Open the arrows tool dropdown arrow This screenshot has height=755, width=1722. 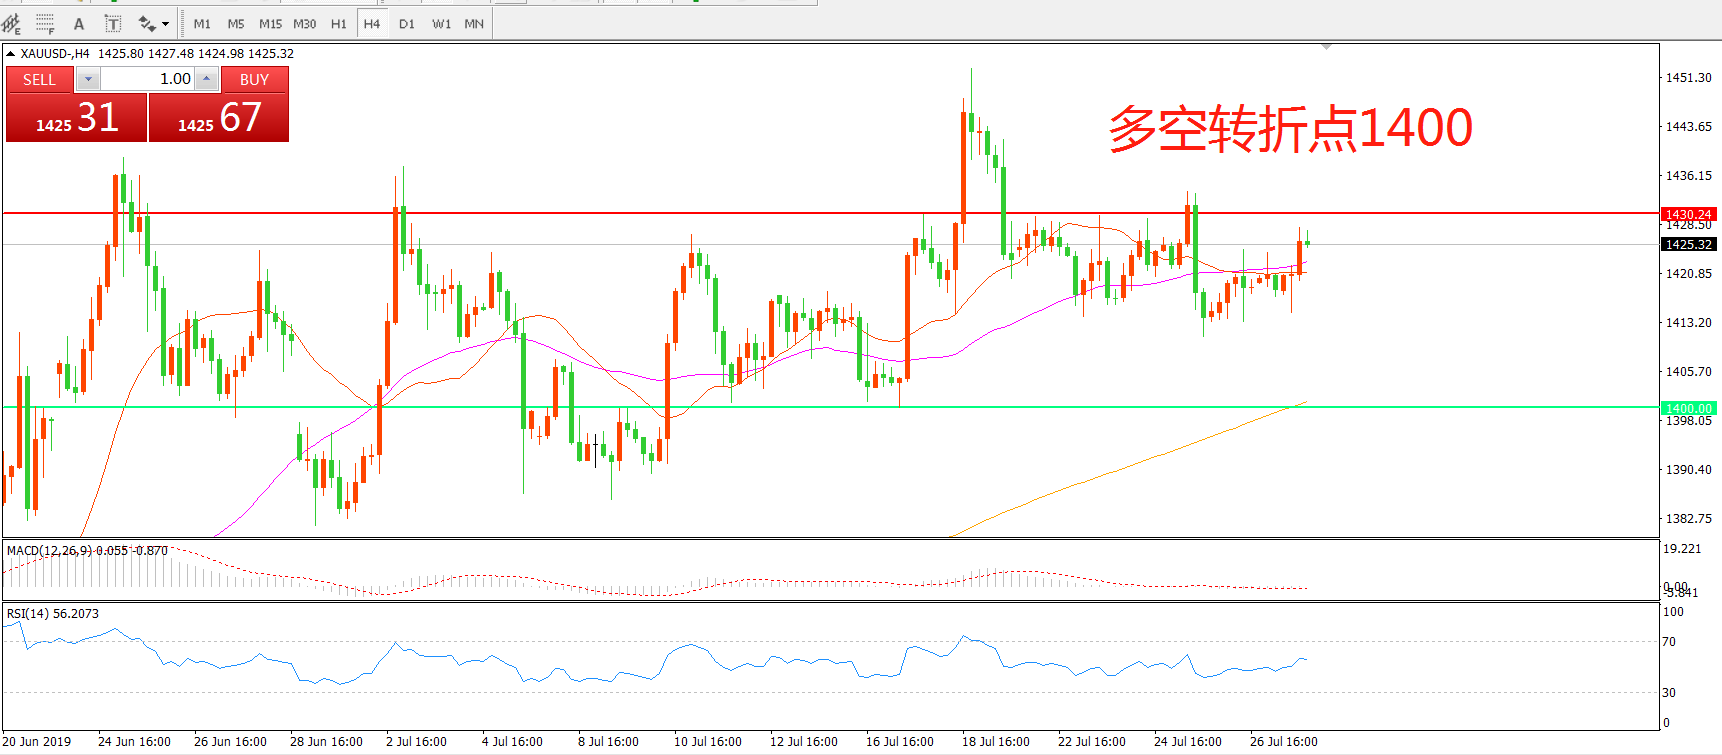166,24
